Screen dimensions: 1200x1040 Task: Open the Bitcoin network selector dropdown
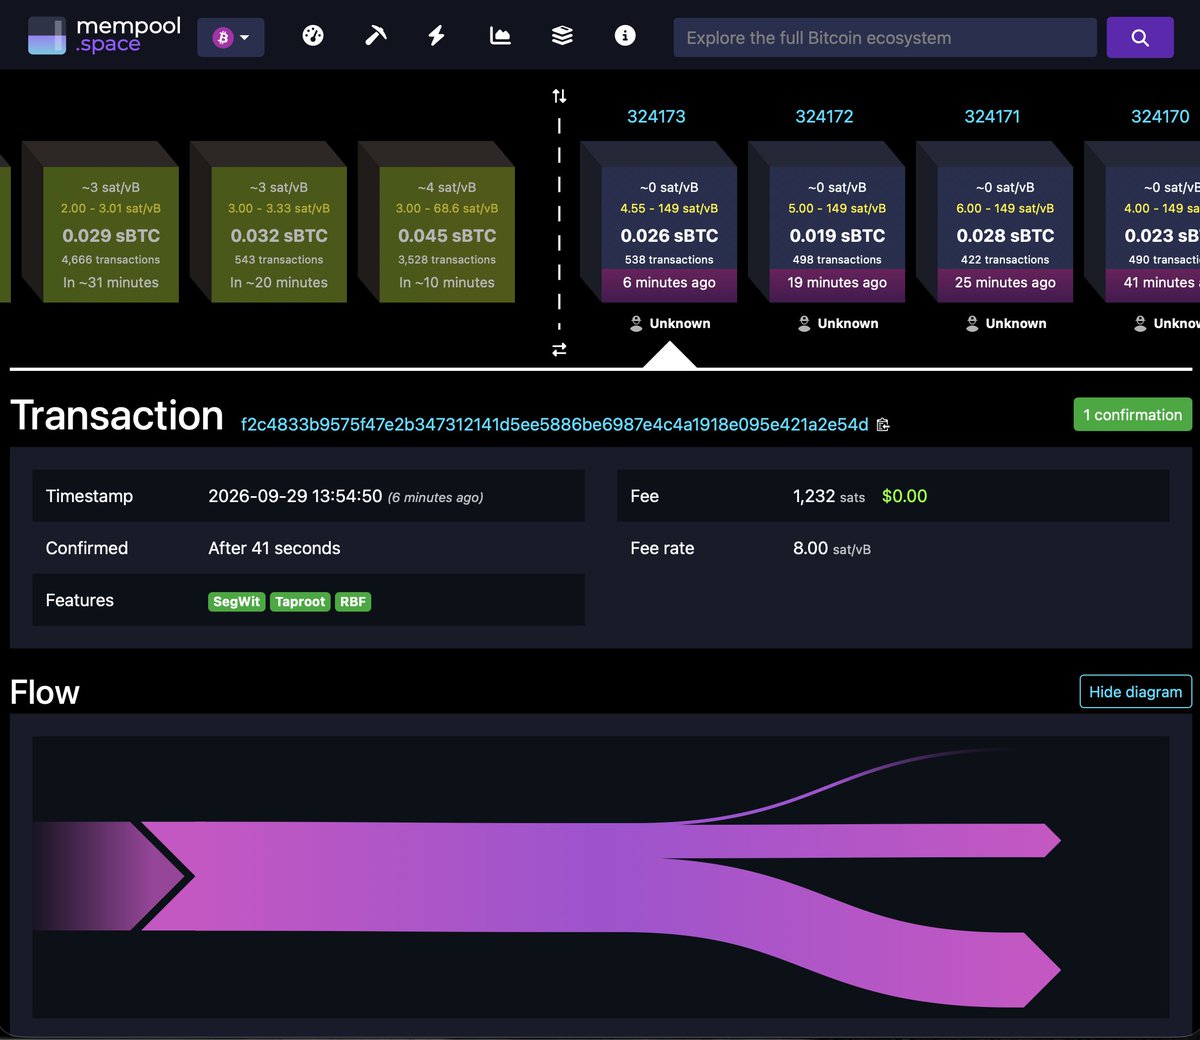pyautogui.click(x=231, y=38)
